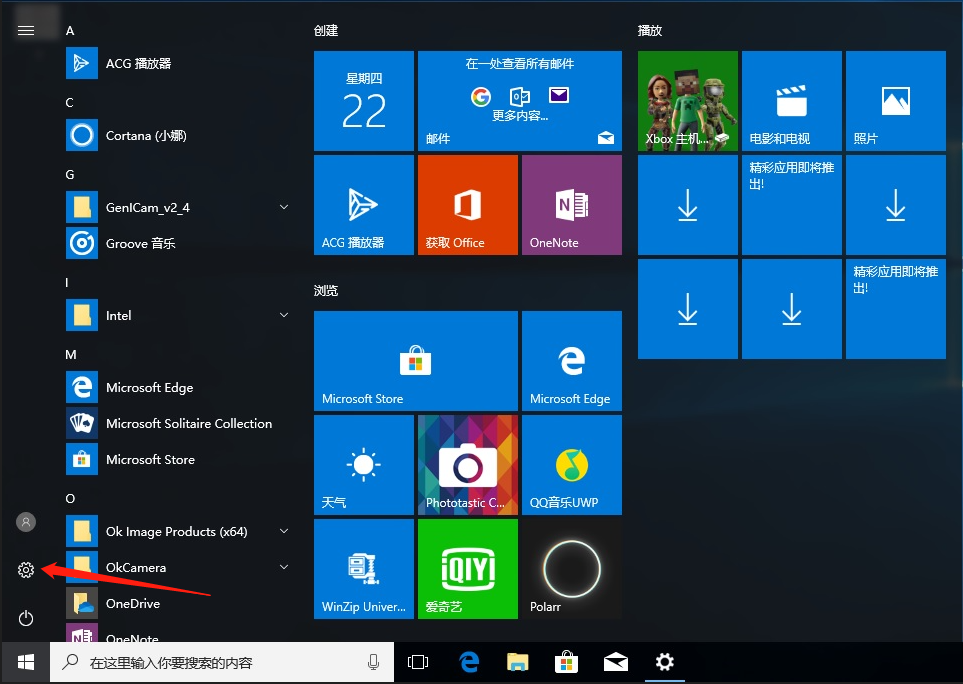Viewport: 963px width, 684px height.
Task: Click the letter I group header
Action: click(67, 282)
